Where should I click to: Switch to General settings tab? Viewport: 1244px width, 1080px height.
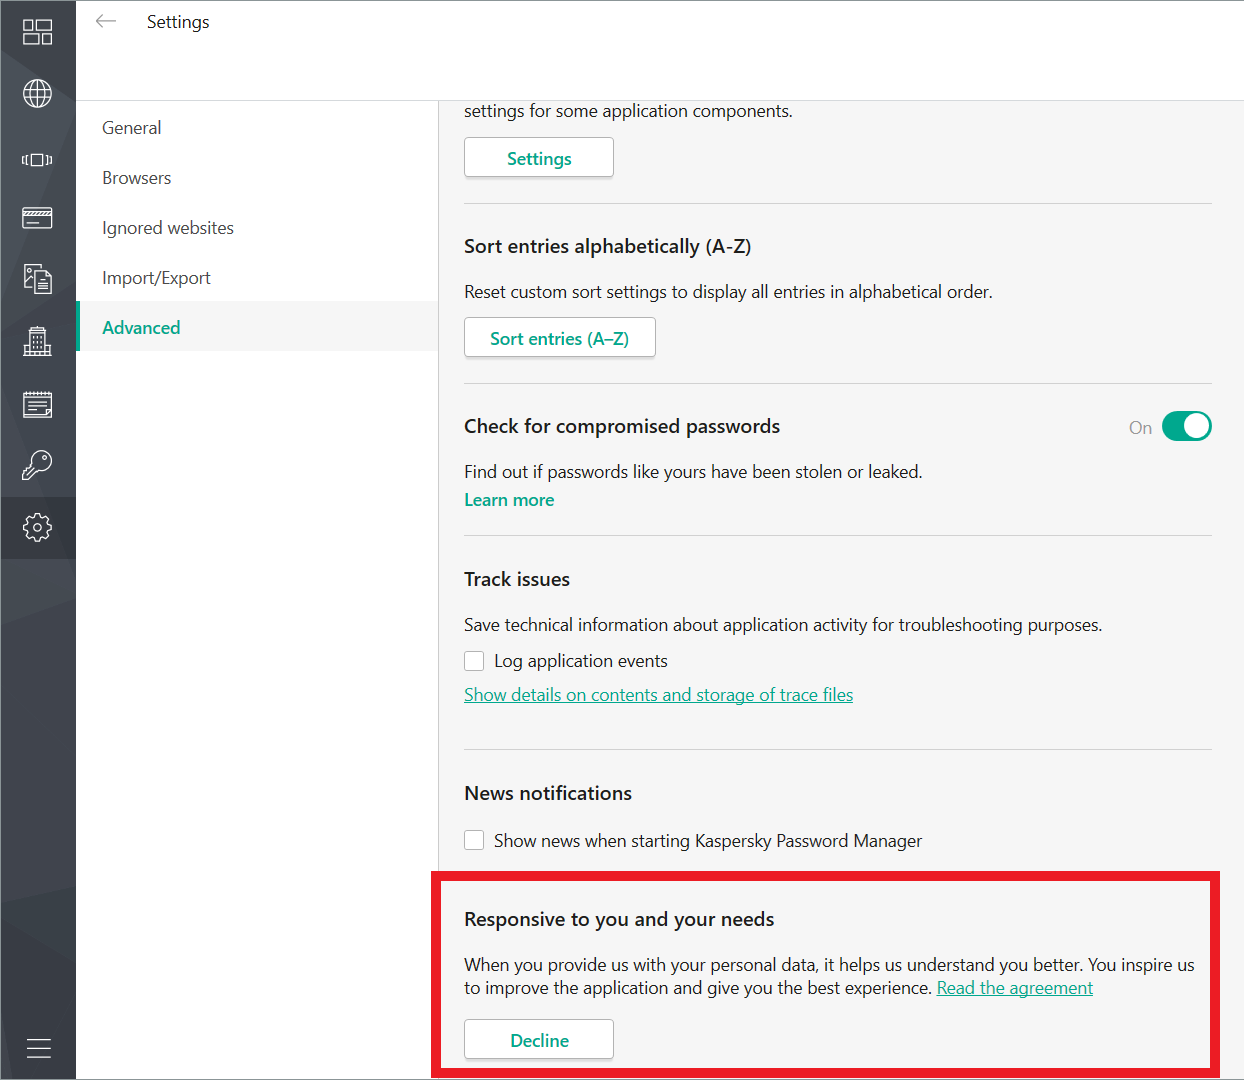(131, 128)
